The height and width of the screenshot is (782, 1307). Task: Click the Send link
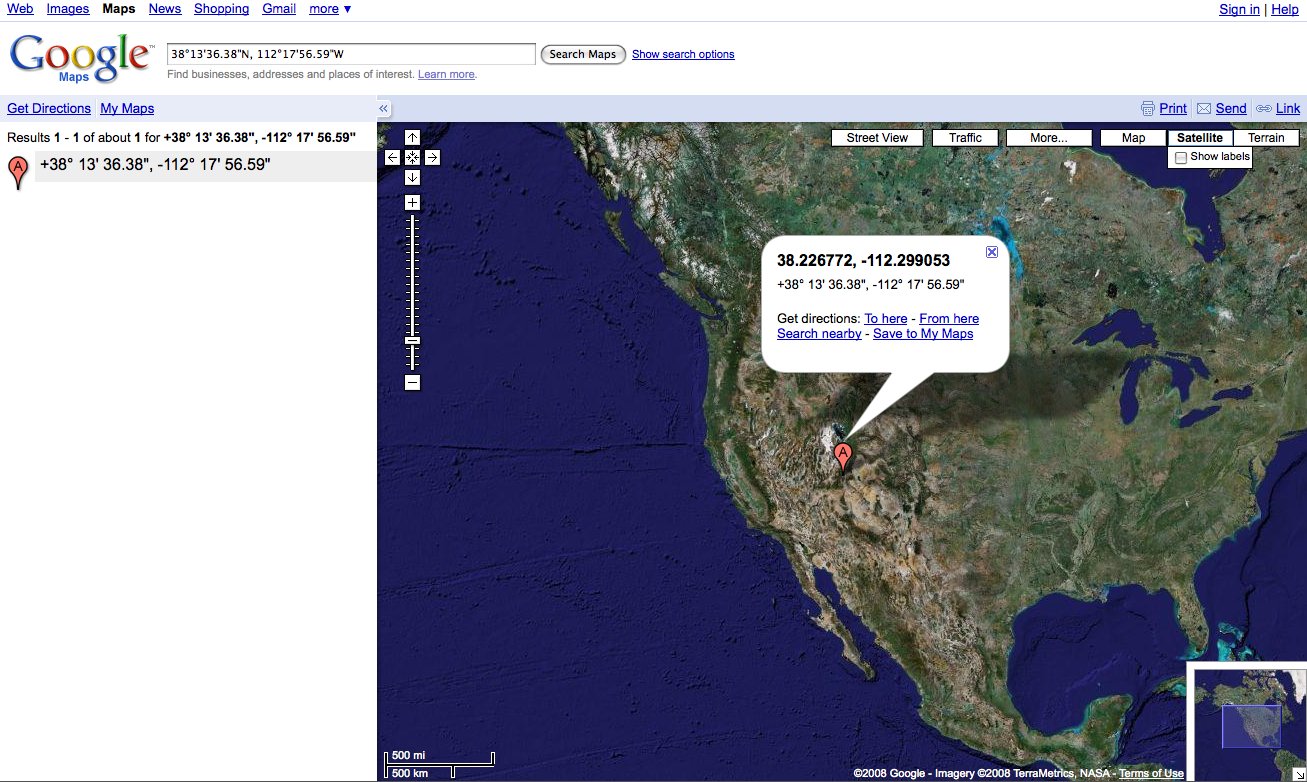[1231, 108]
